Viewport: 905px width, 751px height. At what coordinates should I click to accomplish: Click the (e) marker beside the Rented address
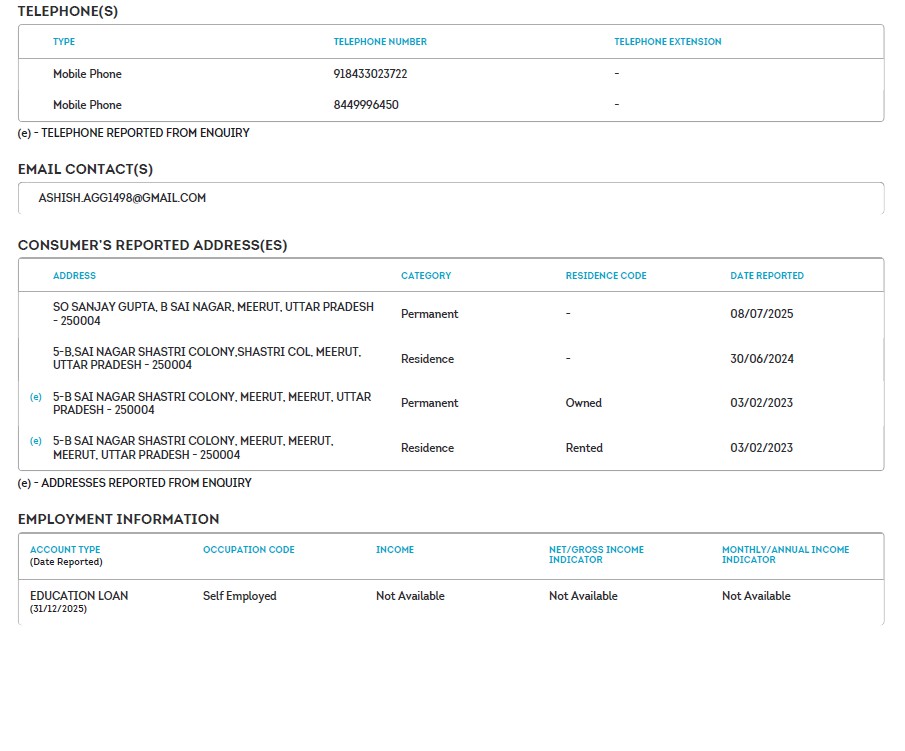36,441
